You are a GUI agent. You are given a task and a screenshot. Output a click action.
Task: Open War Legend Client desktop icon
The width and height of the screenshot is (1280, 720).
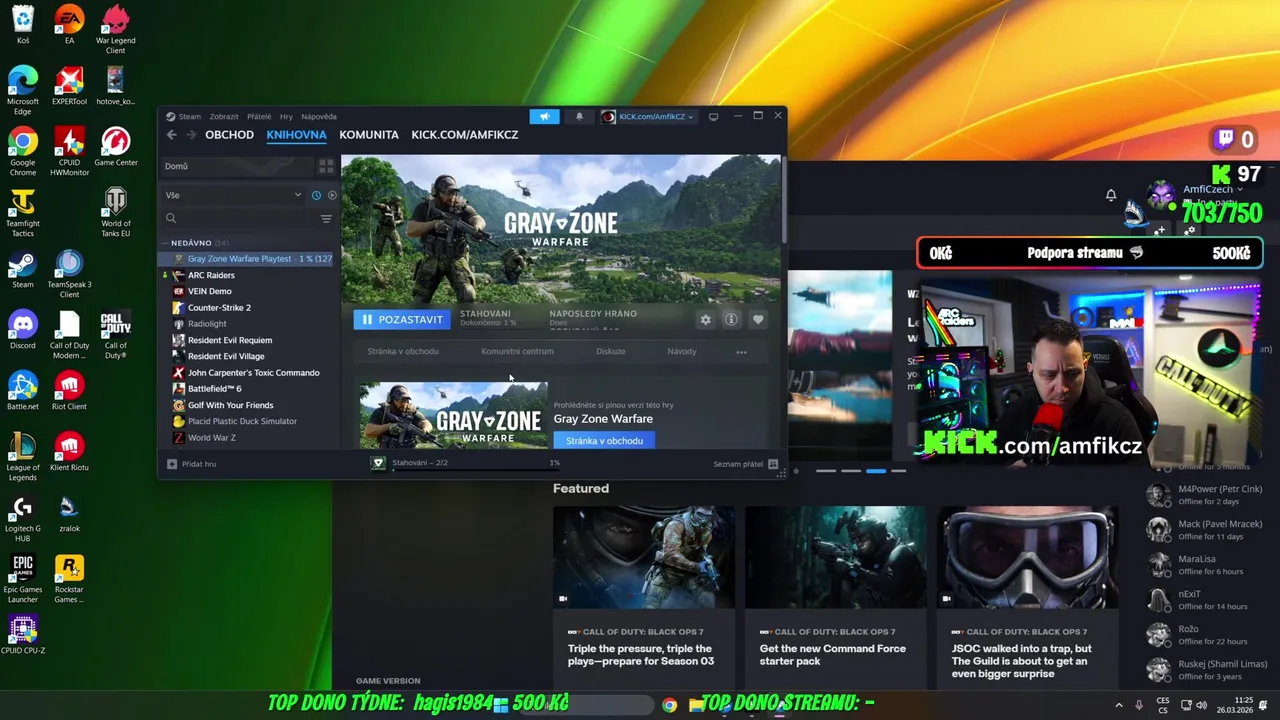(116, 30)
